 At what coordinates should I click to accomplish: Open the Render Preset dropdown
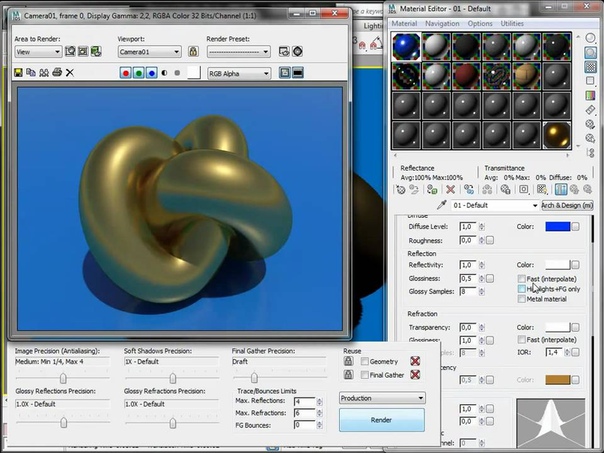click(239, 52)
